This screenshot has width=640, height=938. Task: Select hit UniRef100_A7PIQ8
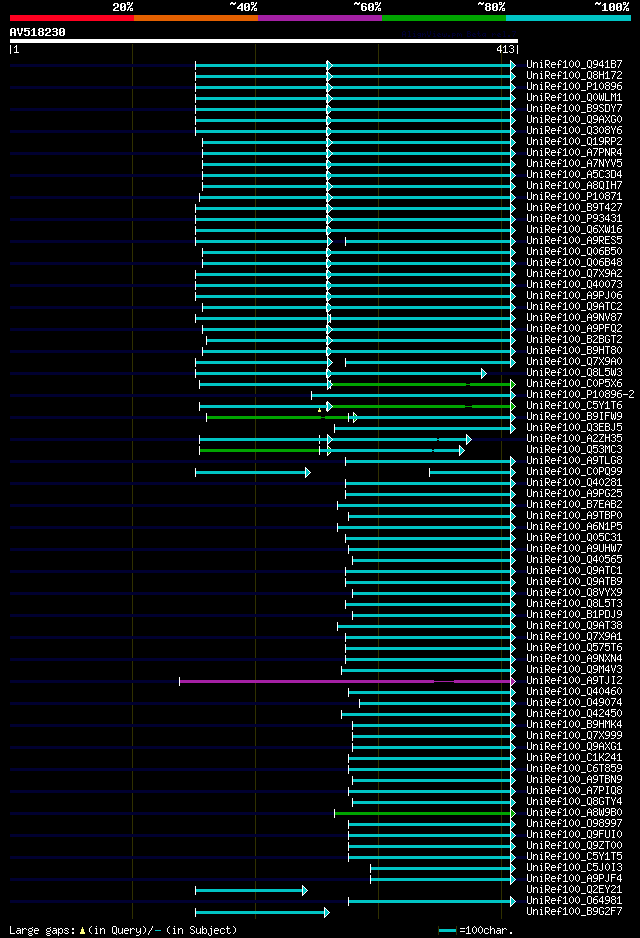(x=574, y=790)
